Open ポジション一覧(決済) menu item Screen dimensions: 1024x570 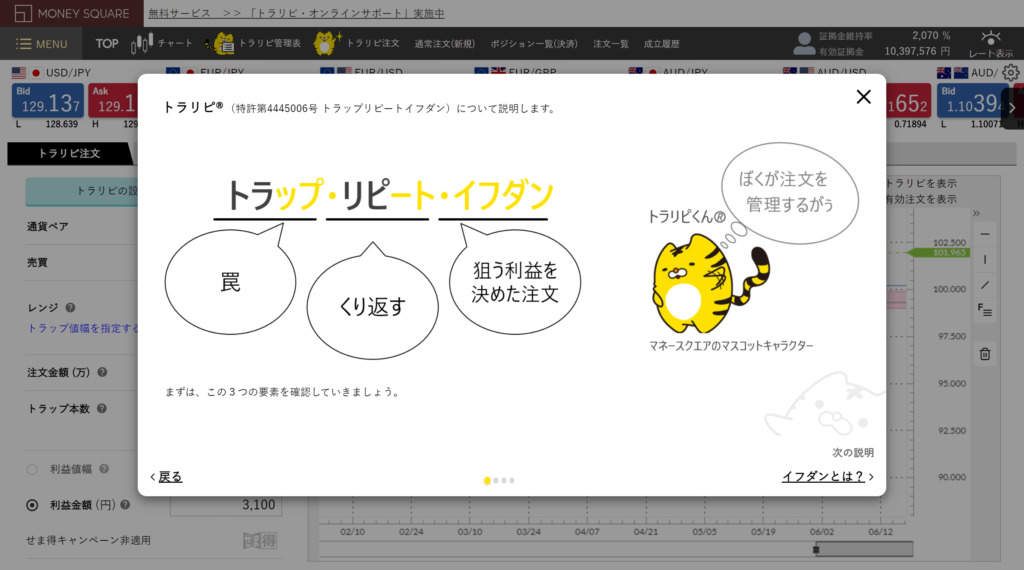(x=534, y=44)
